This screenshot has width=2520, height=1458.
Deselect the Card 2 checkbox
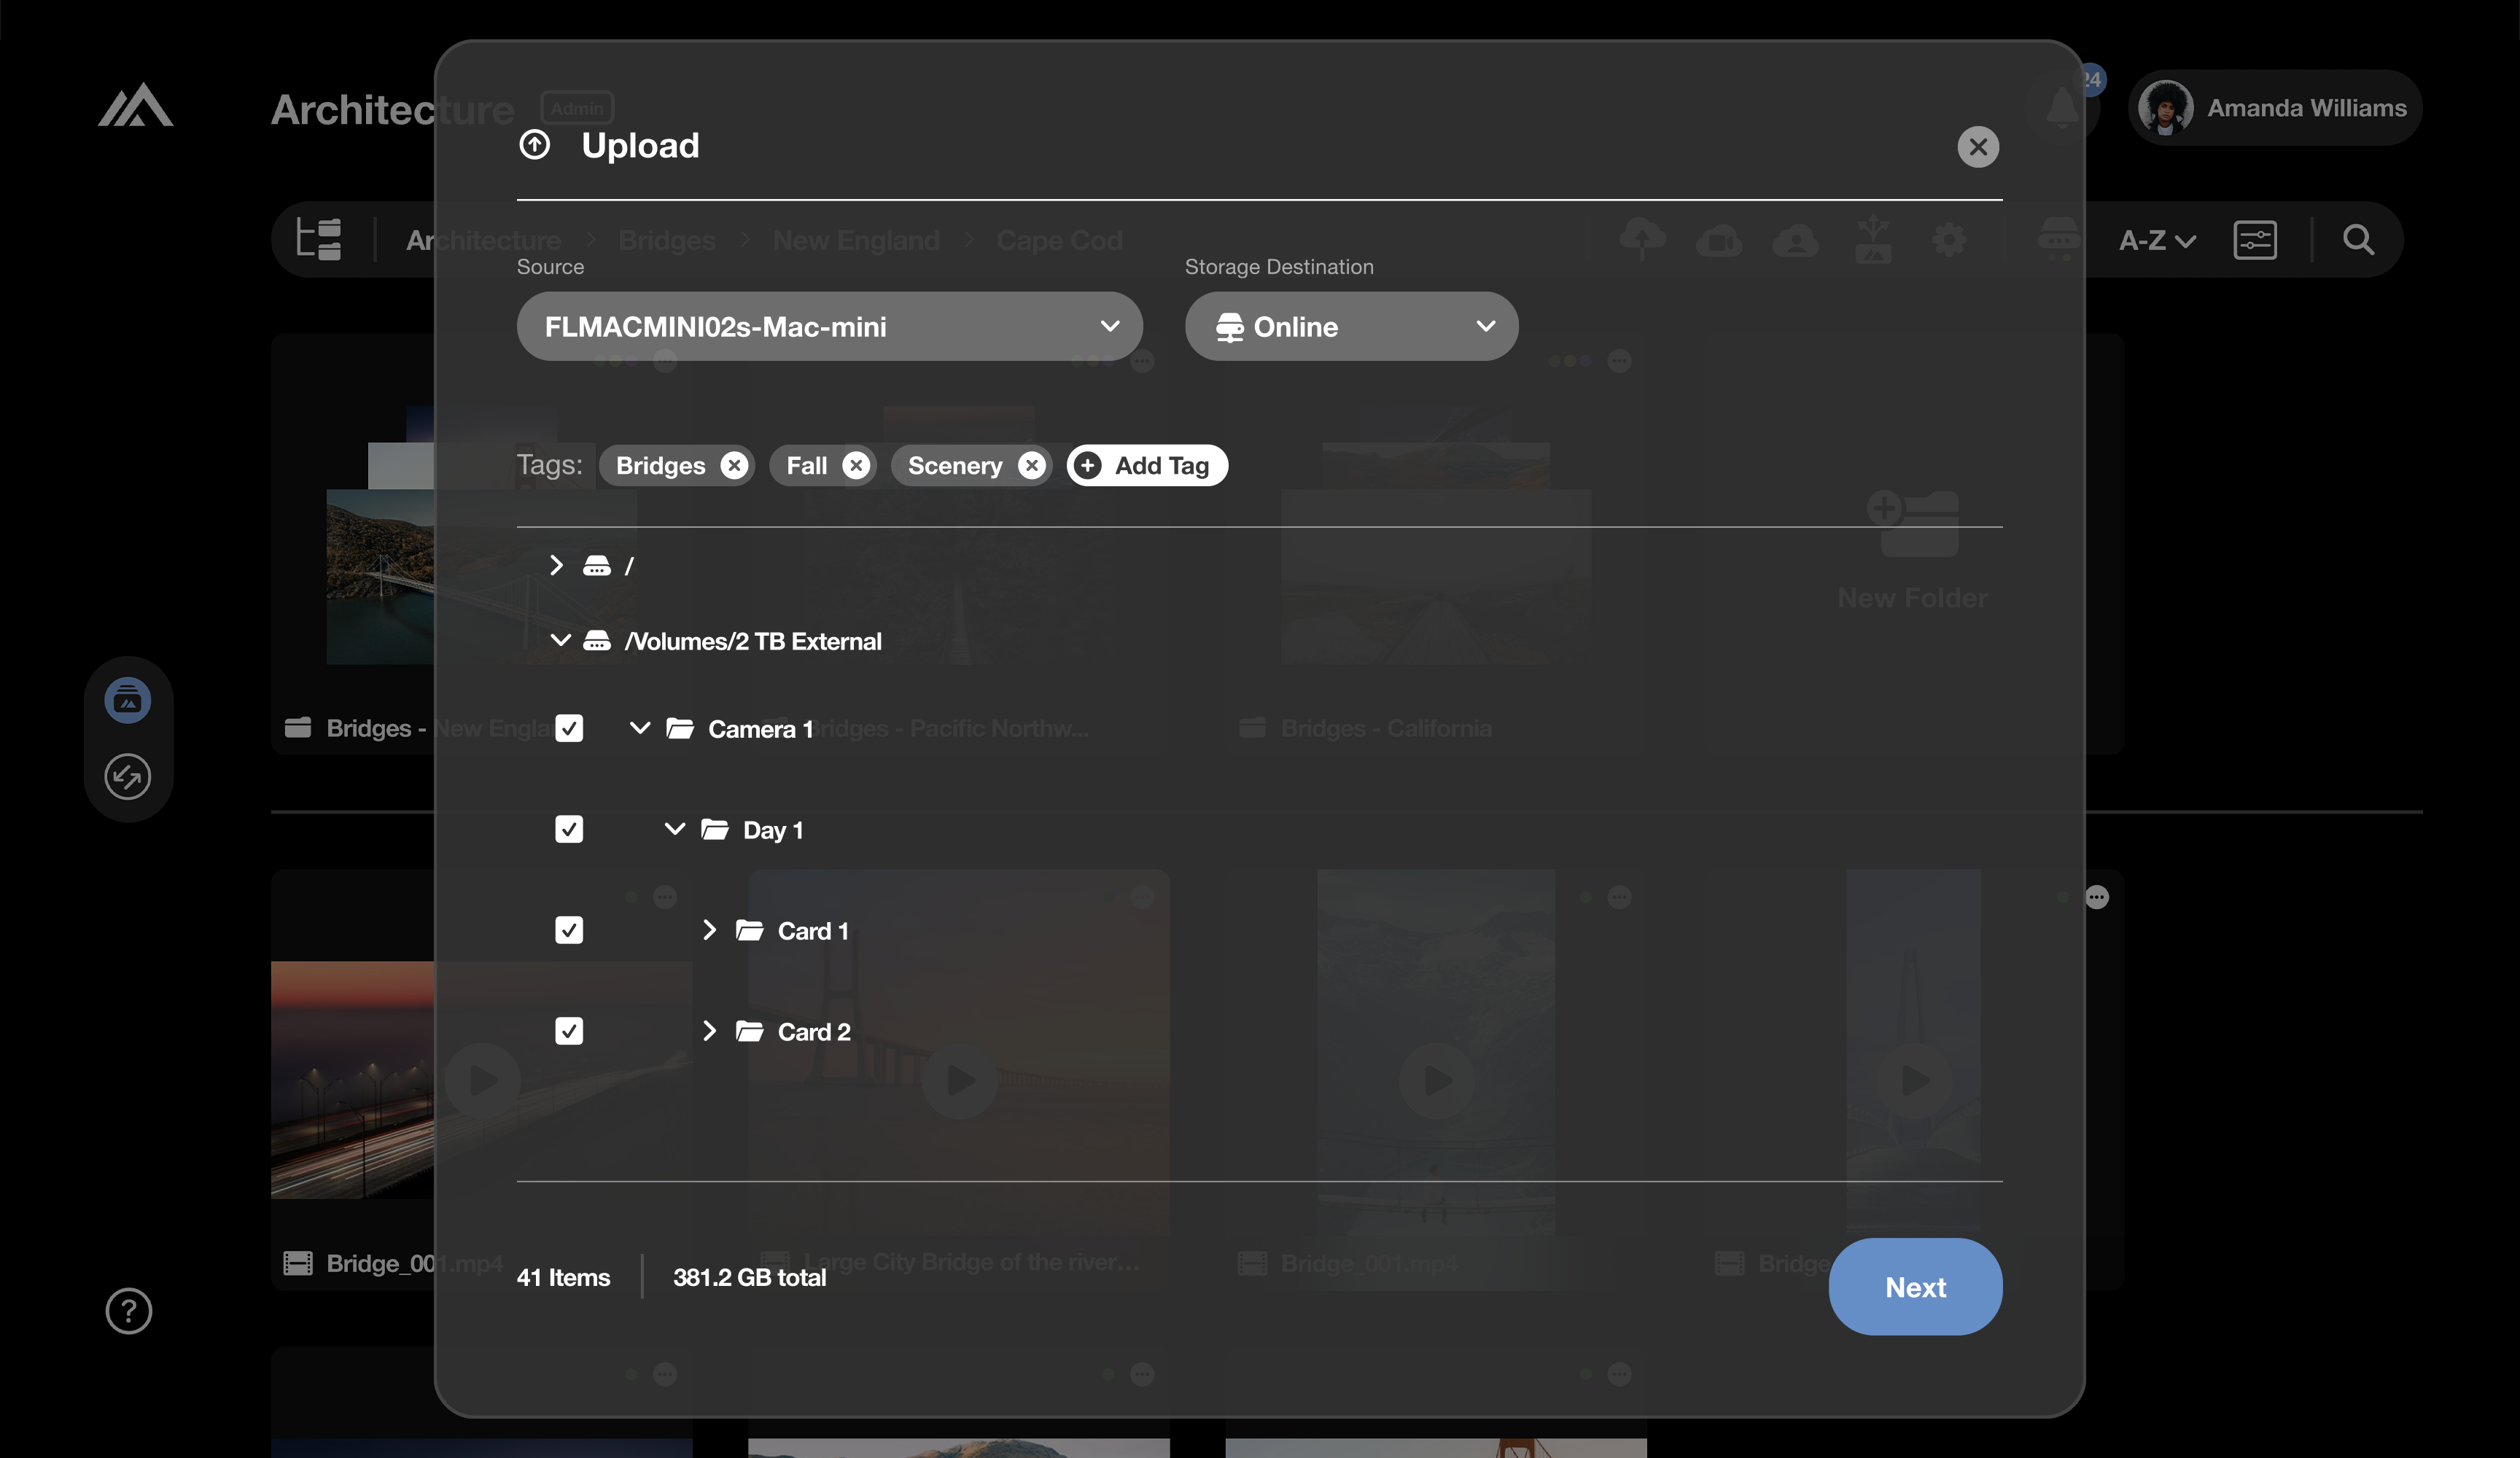pyautogui.click(x=569, y=1032)
